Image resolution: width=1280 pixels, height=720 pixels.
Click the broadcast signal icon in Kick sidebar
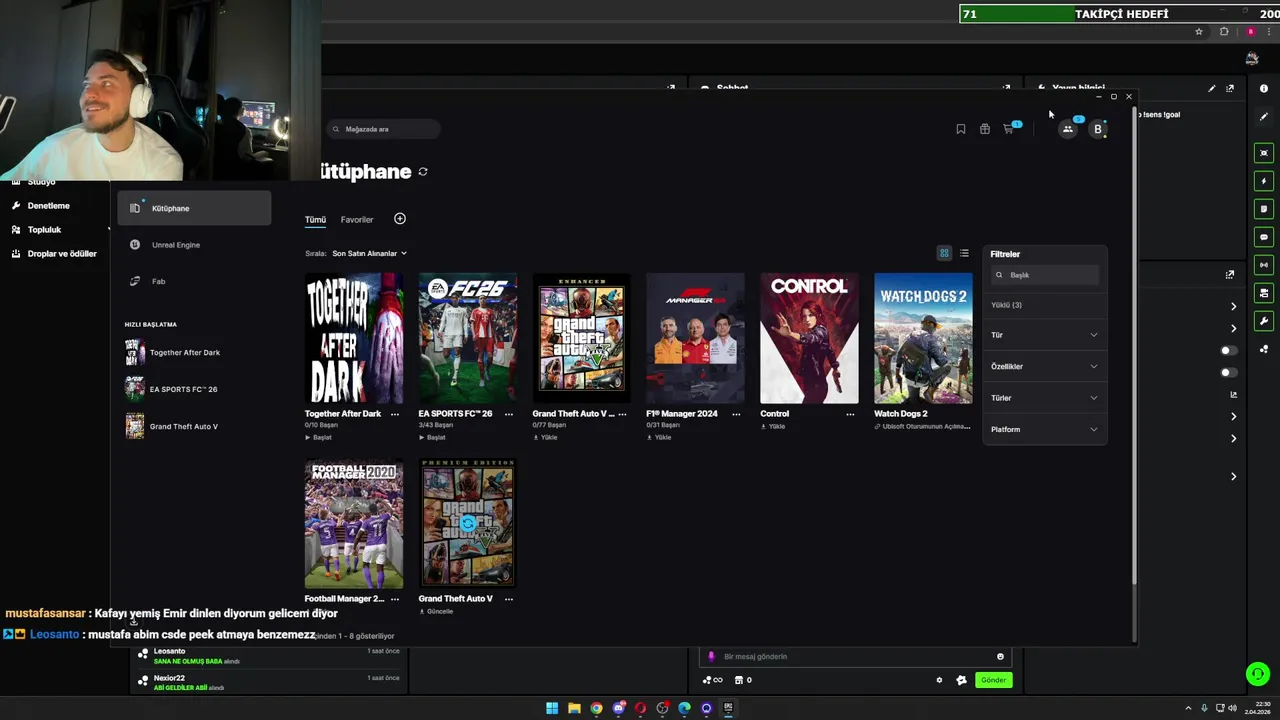(x=1264, y=265)
